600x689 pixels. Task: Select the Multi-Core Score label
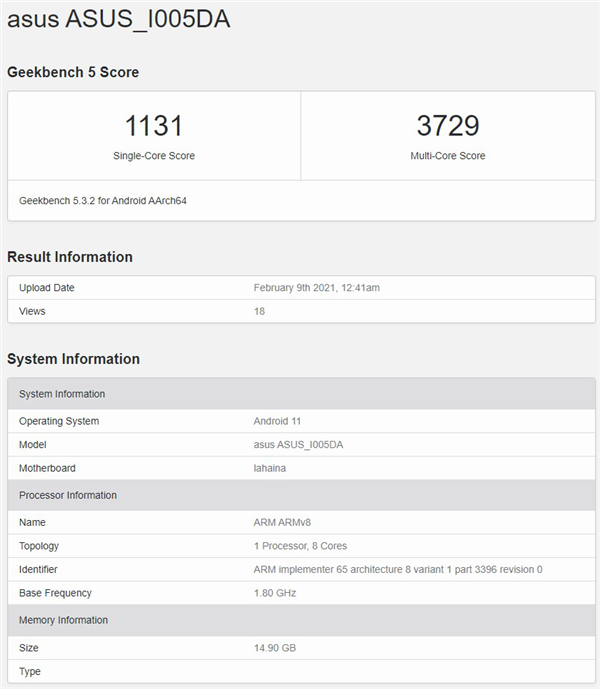click(x=447, y=156)
